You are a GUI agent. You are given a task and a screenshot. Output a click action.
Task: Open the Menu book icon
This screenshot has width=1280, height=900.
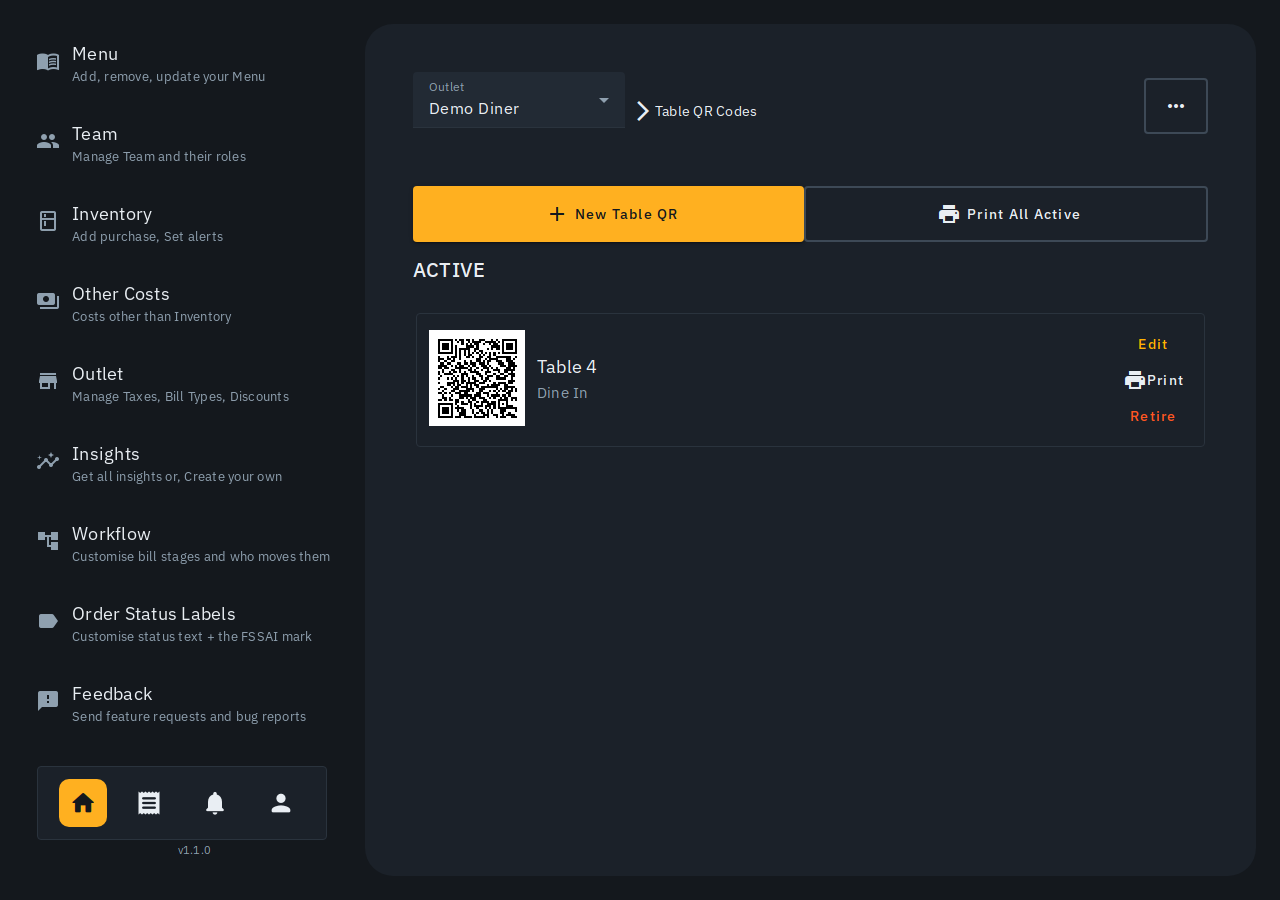click(48, 62)
